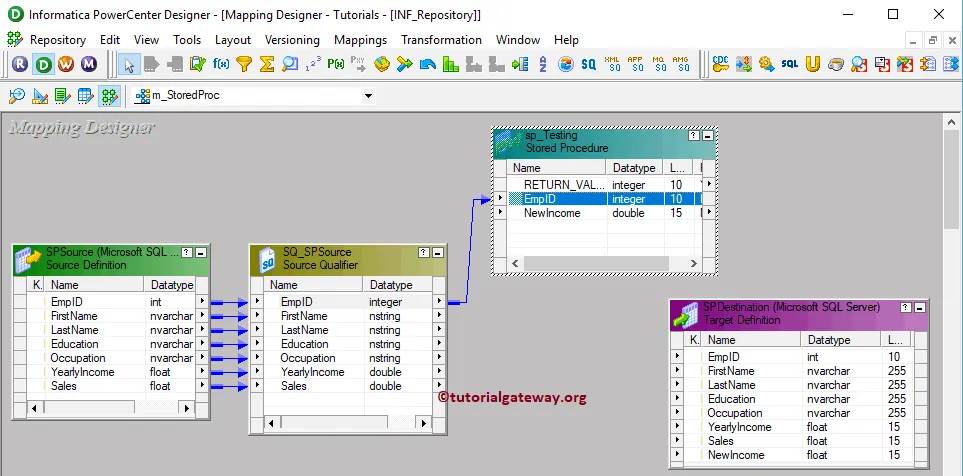Viewport: 963px width, 476px height.
Task: Open the m_StoredProc mapping dropdown
Action: point(368,96)
